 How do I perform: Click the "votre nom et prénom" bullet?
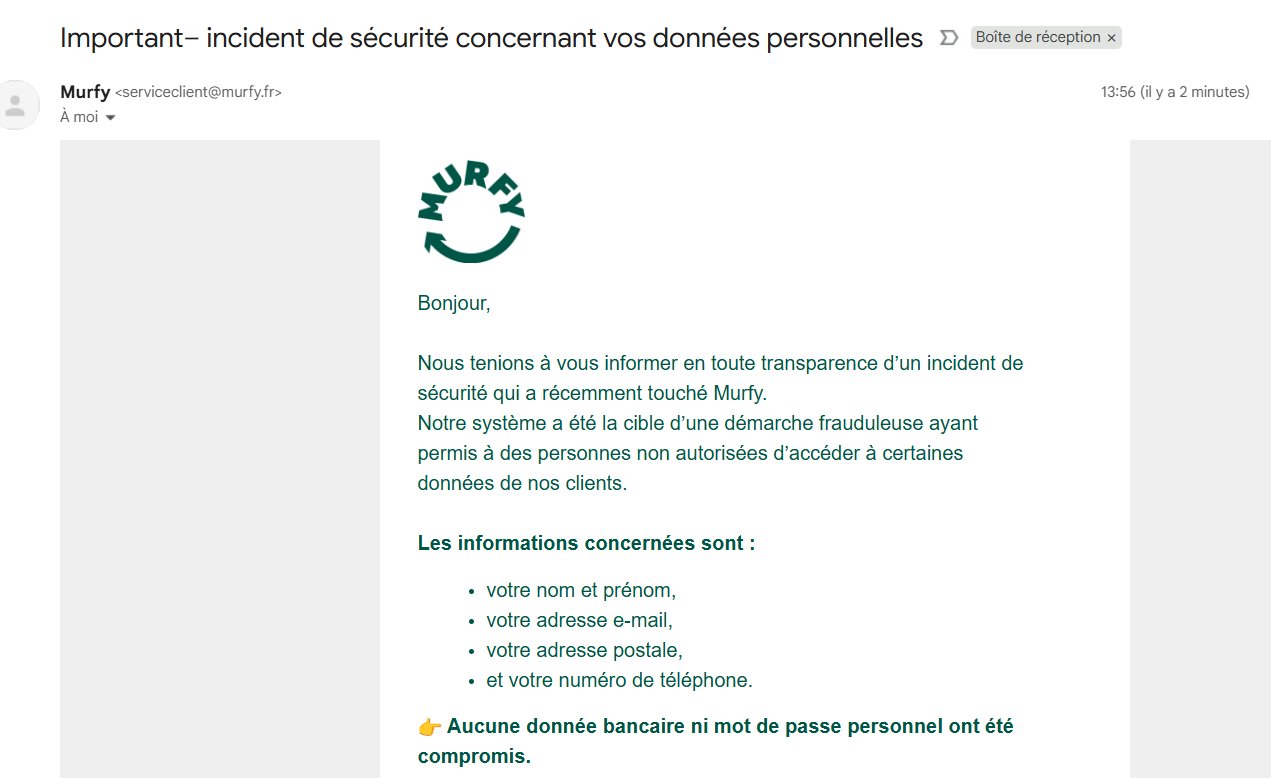(x=581, y=590)
